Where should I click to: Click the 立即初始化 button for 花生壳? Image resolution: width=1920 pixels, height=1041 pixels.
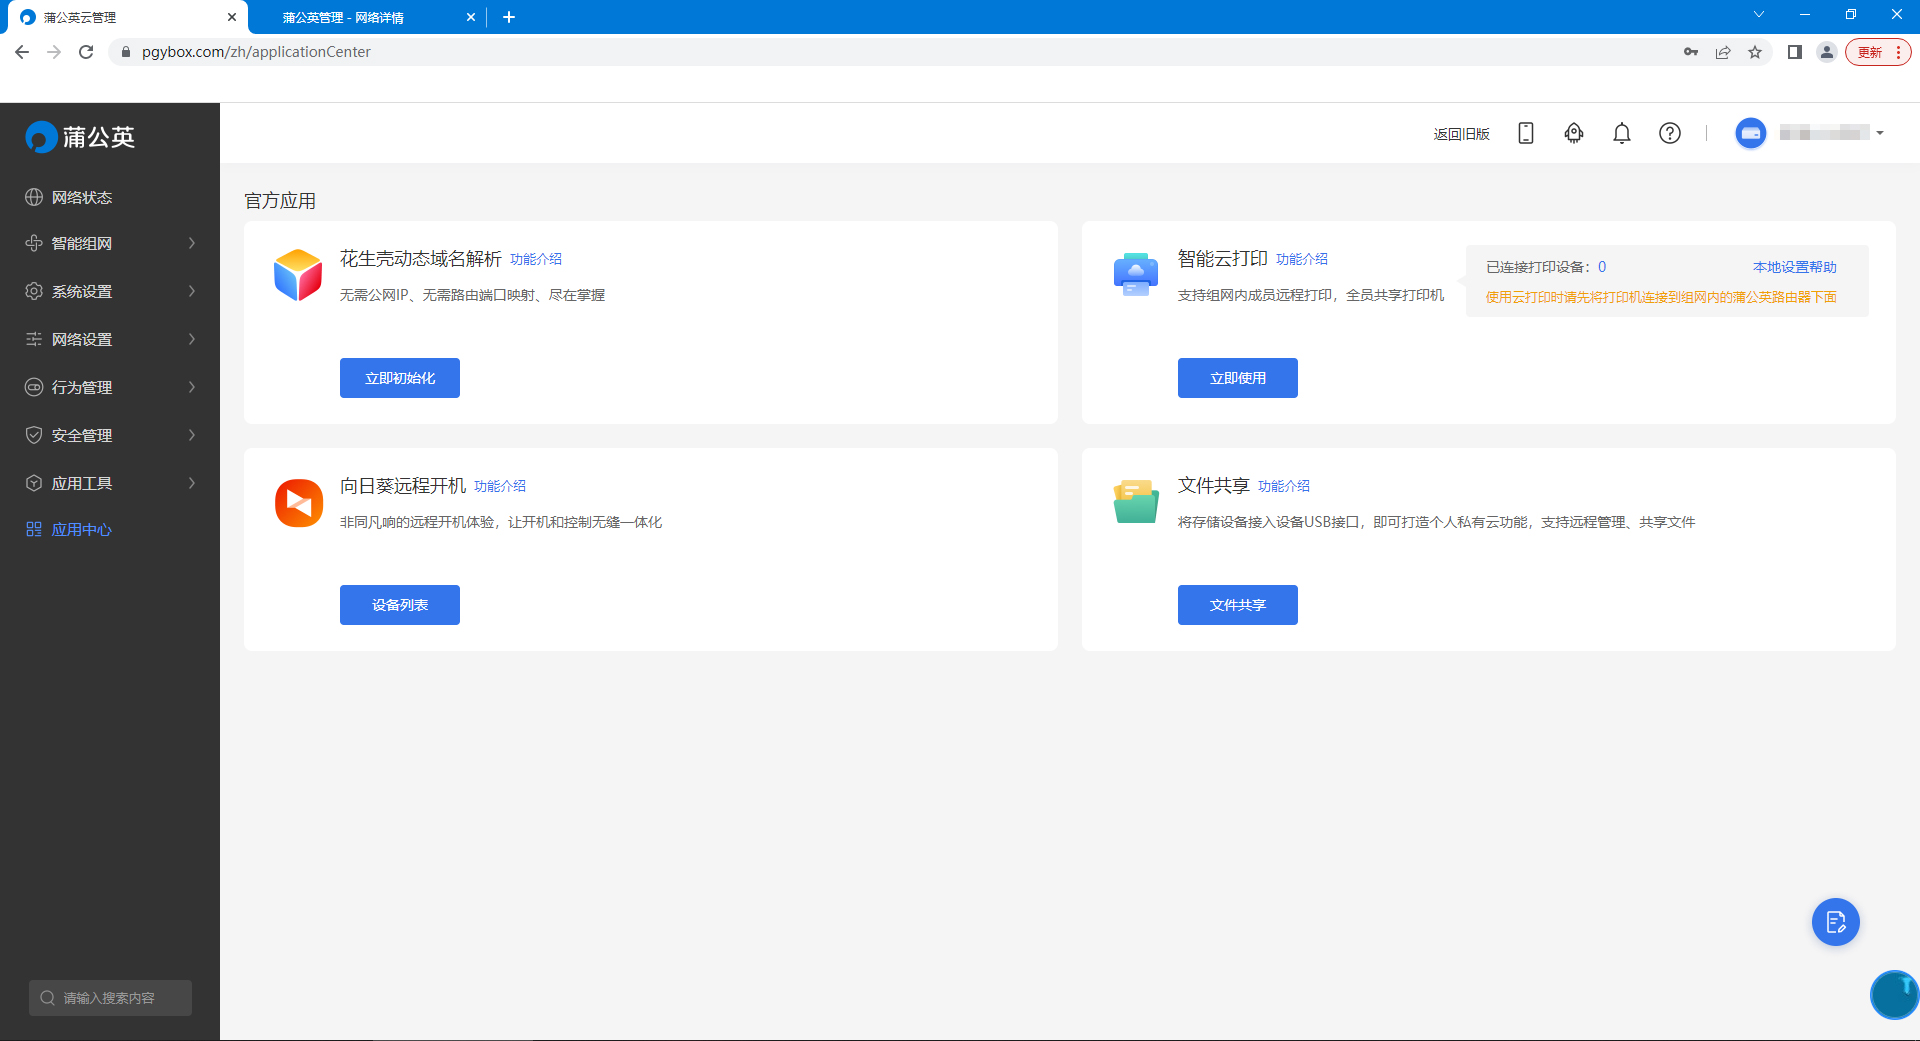(x=399, y=377)
